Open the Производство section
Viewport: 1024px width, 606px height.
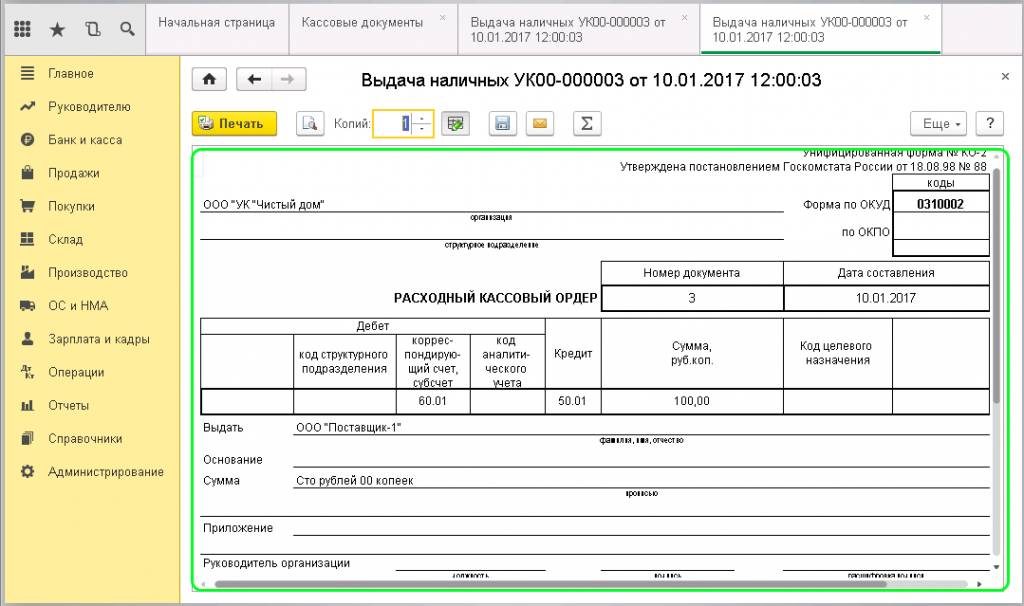click(88, 273)
